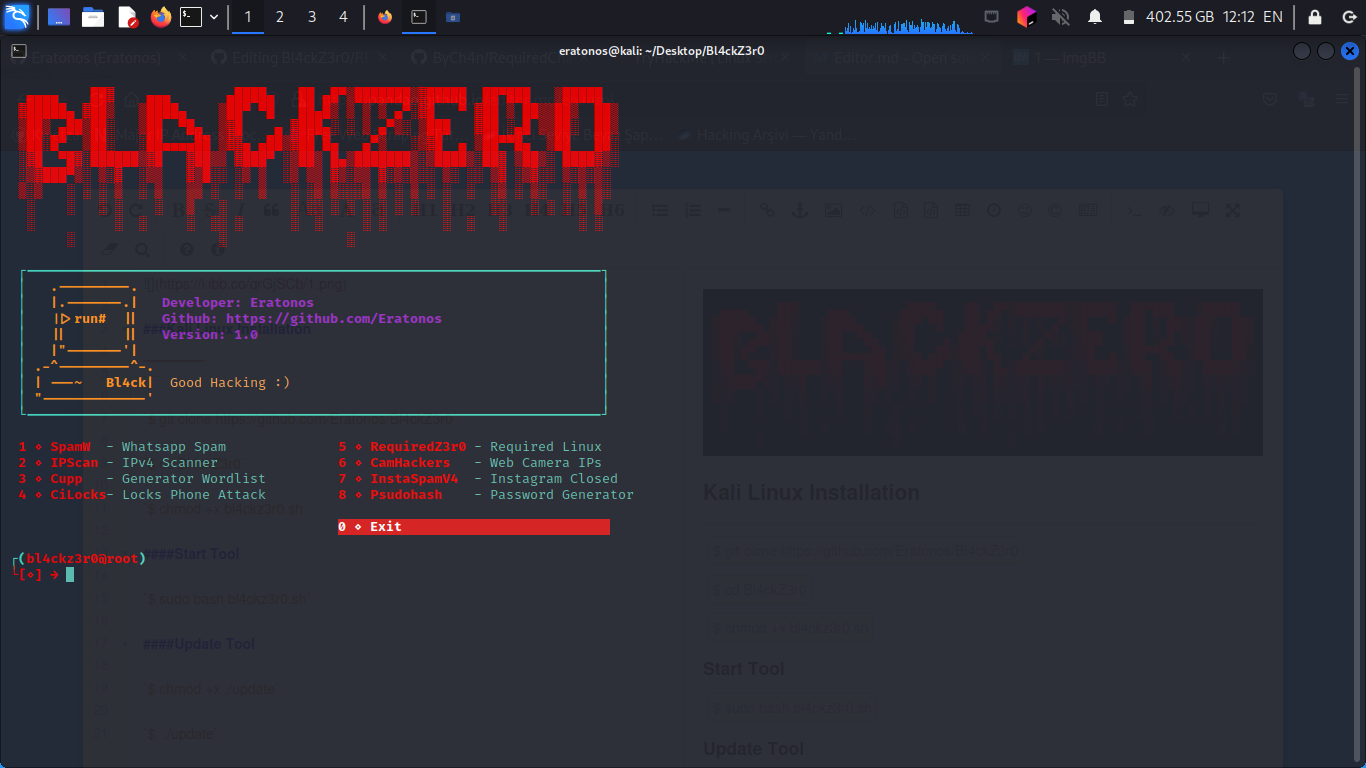1366x768 pixels.
Task: Open the file manager launcher in panel
Action: click(x=93, y=17)
